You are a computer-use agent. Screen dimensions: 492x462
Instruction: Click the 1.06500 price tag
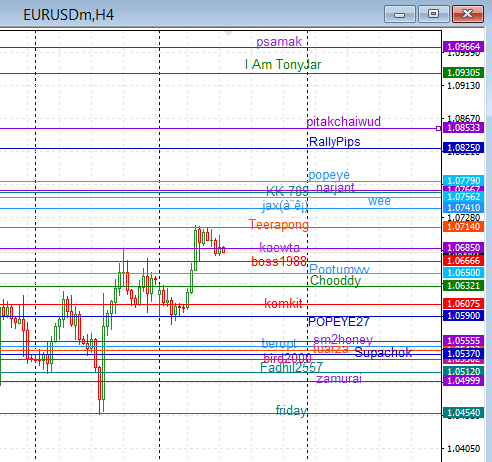pos(463,273)
